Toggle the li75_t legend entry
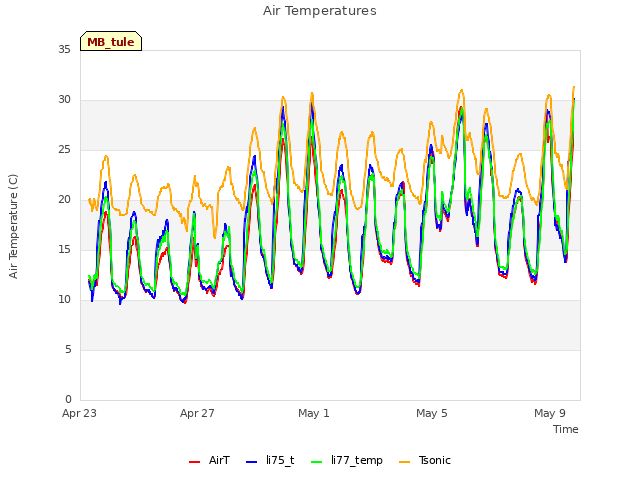 point(270,460)
